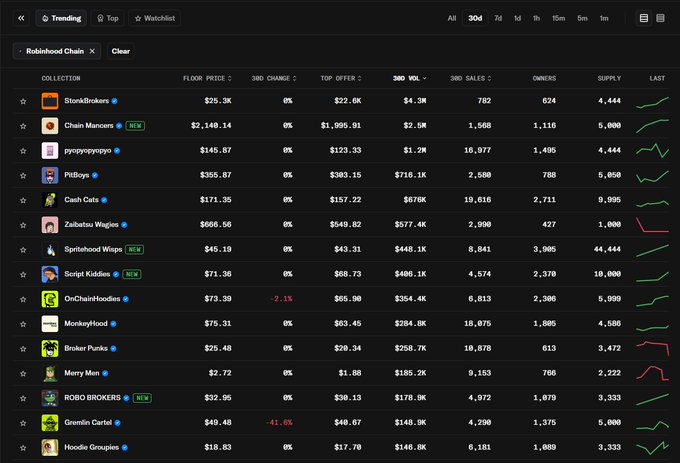
Task: Sort by 30D Vol column
Action: (409, 78)
